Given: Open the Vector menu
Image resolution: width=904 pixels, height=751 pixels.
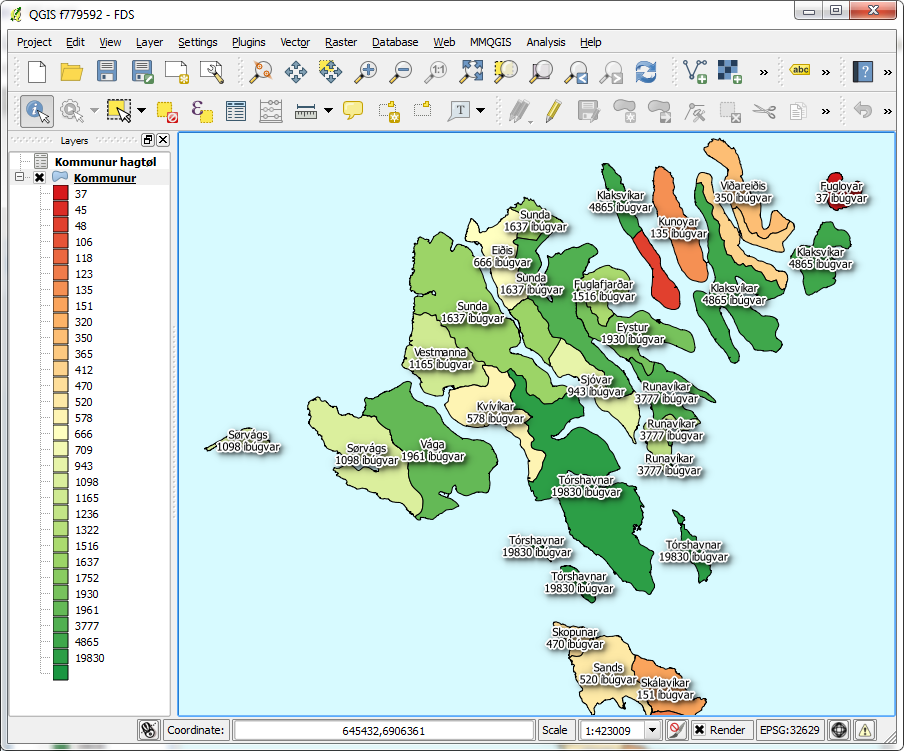Looking at the screenshot, I should click(295, 42).
